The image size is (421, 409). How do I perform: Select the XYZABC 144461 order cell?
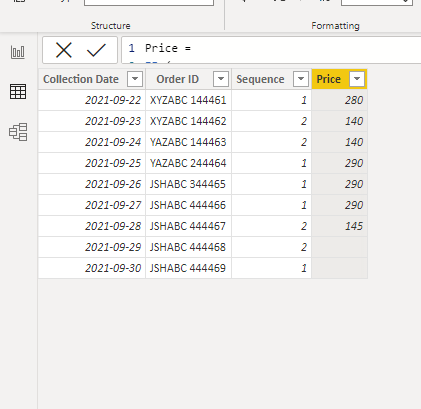point(188,100)
